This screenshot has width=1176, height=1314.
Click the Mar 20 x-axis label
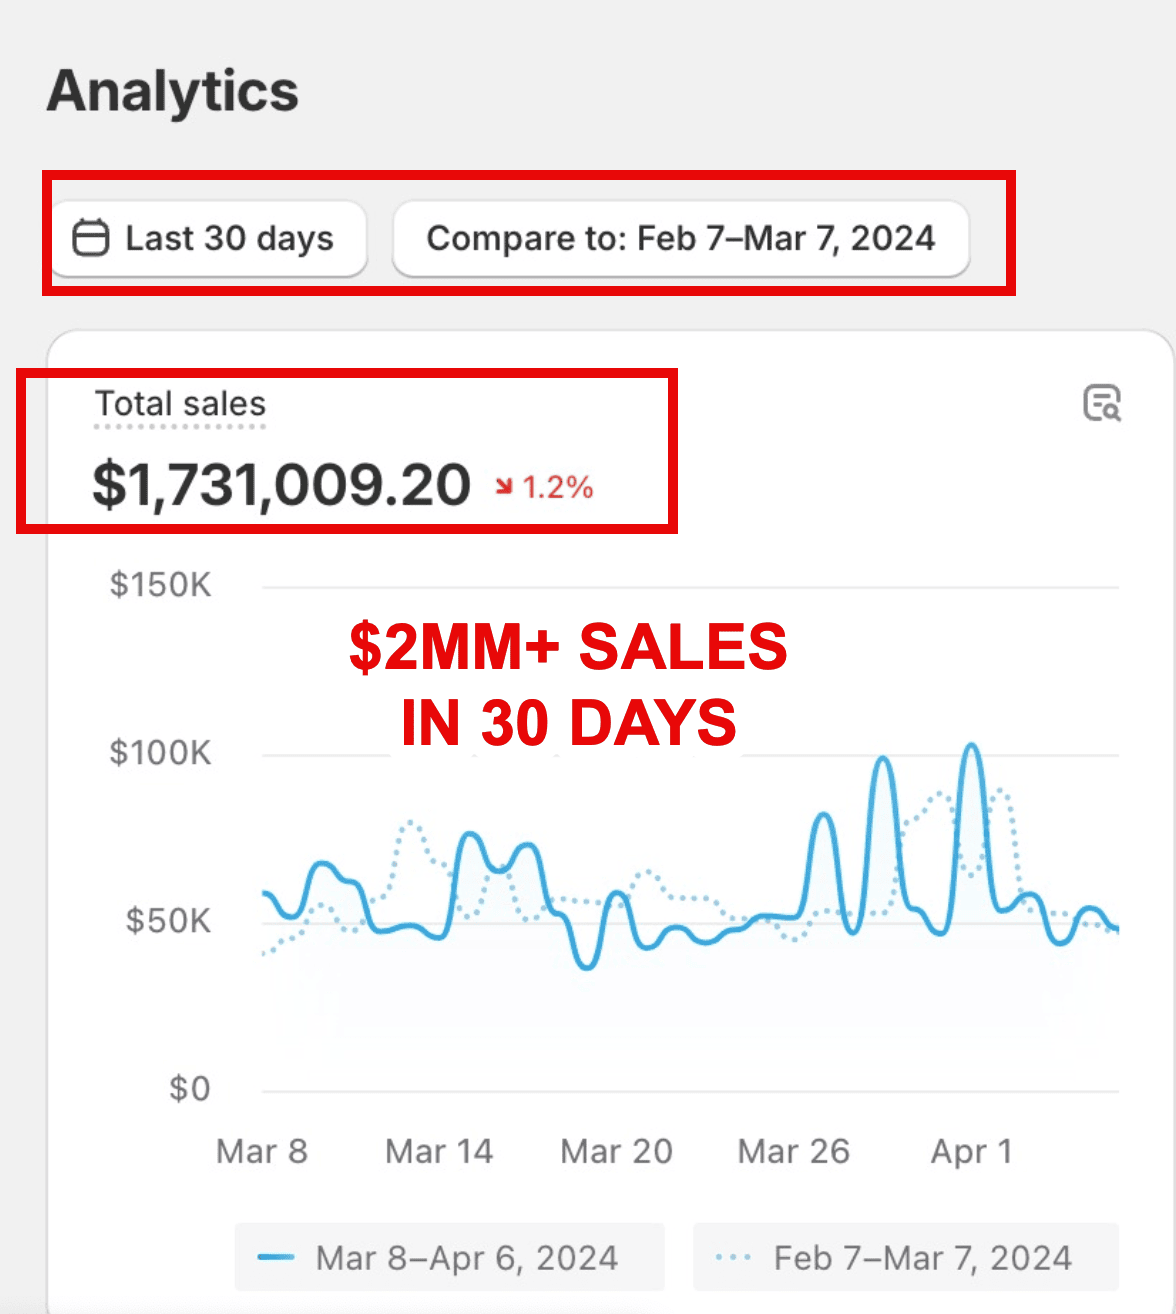pos(616,1151)
